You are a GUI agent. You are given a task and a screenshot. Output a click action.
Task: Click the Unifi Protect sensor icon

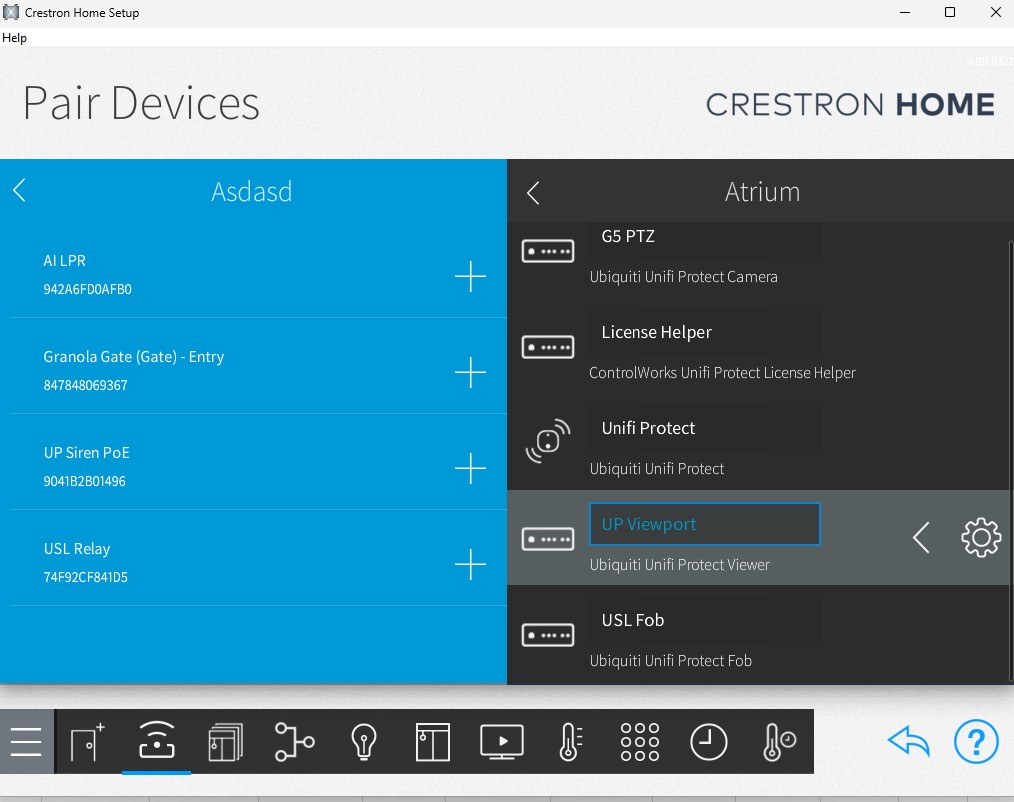(x=548, y=441)
